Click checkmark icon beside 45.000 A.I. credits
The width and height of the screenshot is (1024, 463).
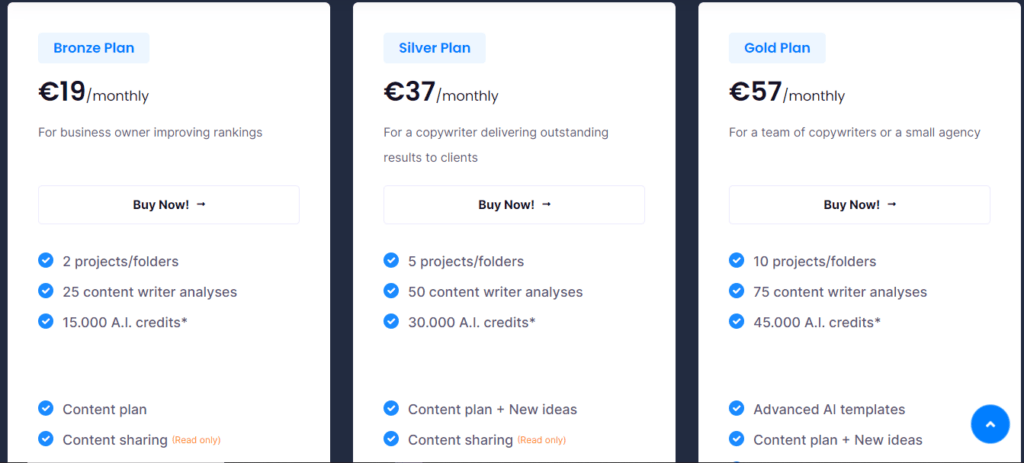pyautogui.click(x=737, y=321)
